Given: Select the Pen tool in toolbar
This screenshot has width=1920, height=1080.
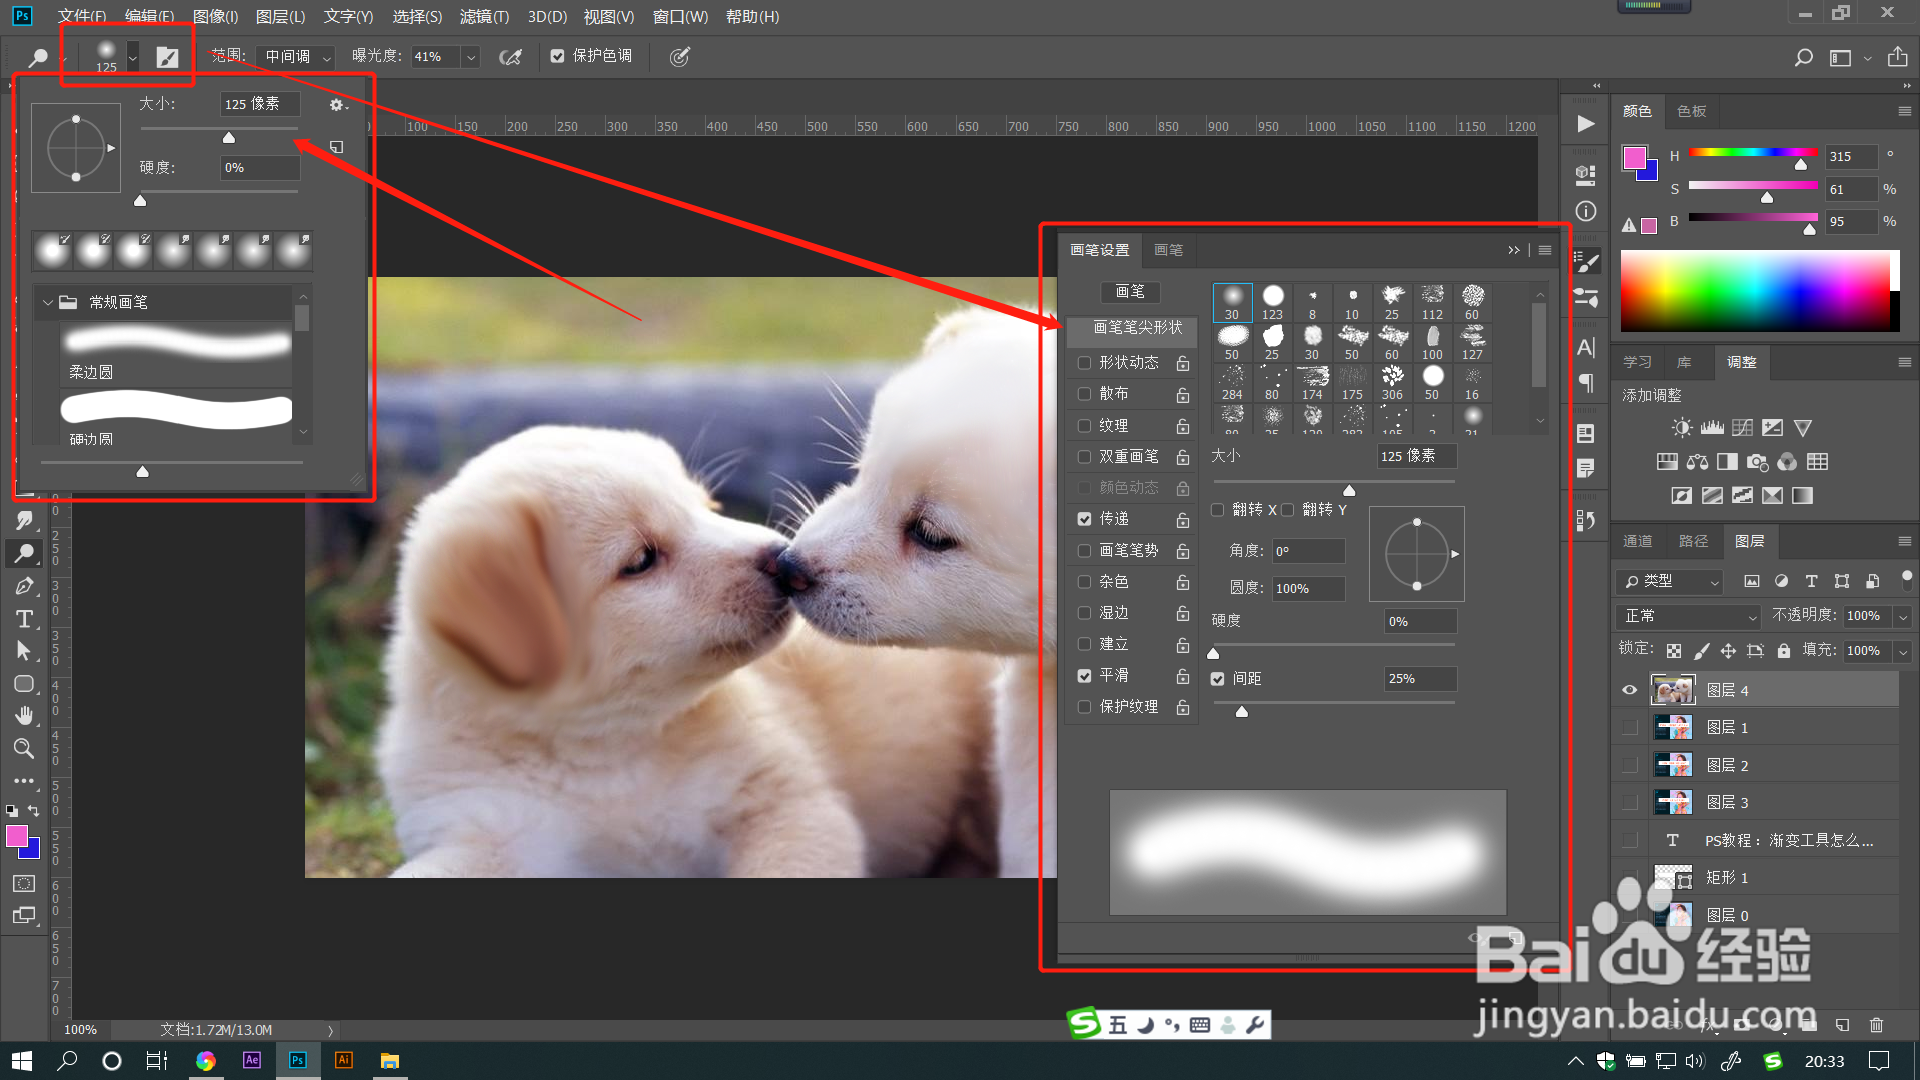Looking at the screenshot, I should coord(24,586).
